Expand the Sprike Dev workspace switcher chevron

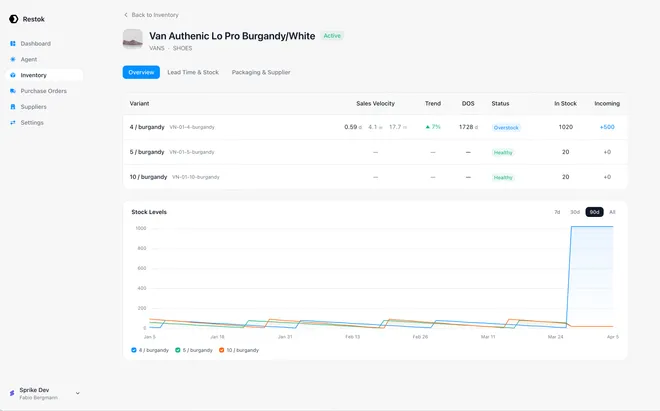pos(78,394)
